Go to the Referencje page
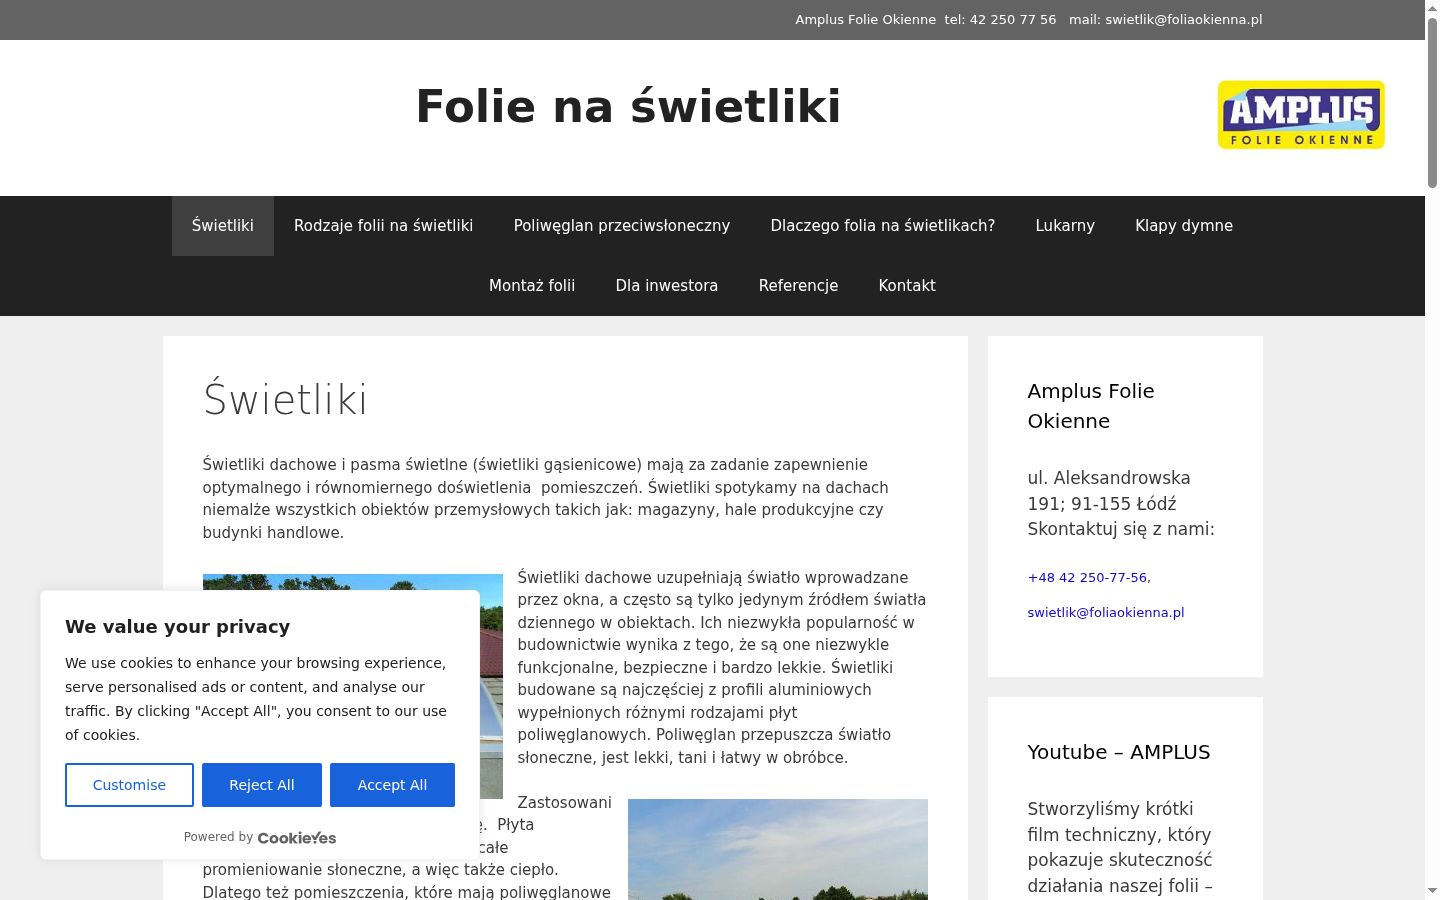The image size is (1440, 900). pyautogui.click(x=798, y=286)
